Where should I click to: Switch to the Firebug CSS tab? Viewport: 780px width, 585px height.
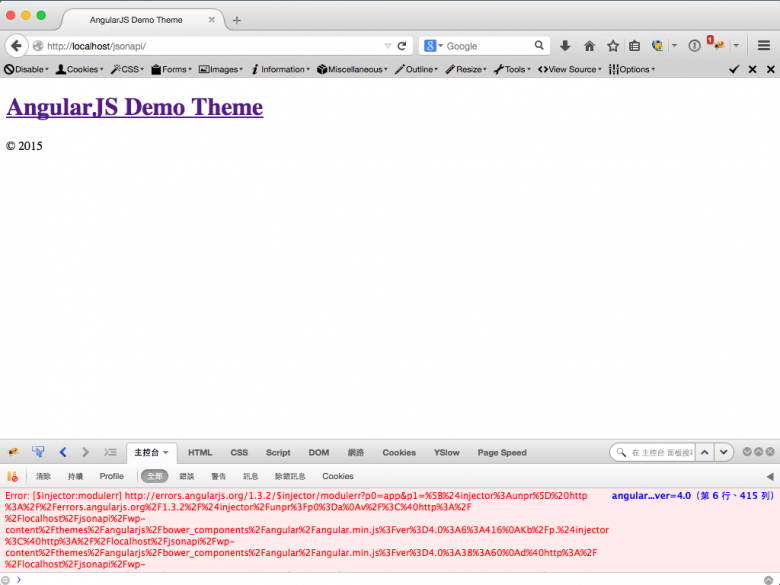[x=239, y=453]
